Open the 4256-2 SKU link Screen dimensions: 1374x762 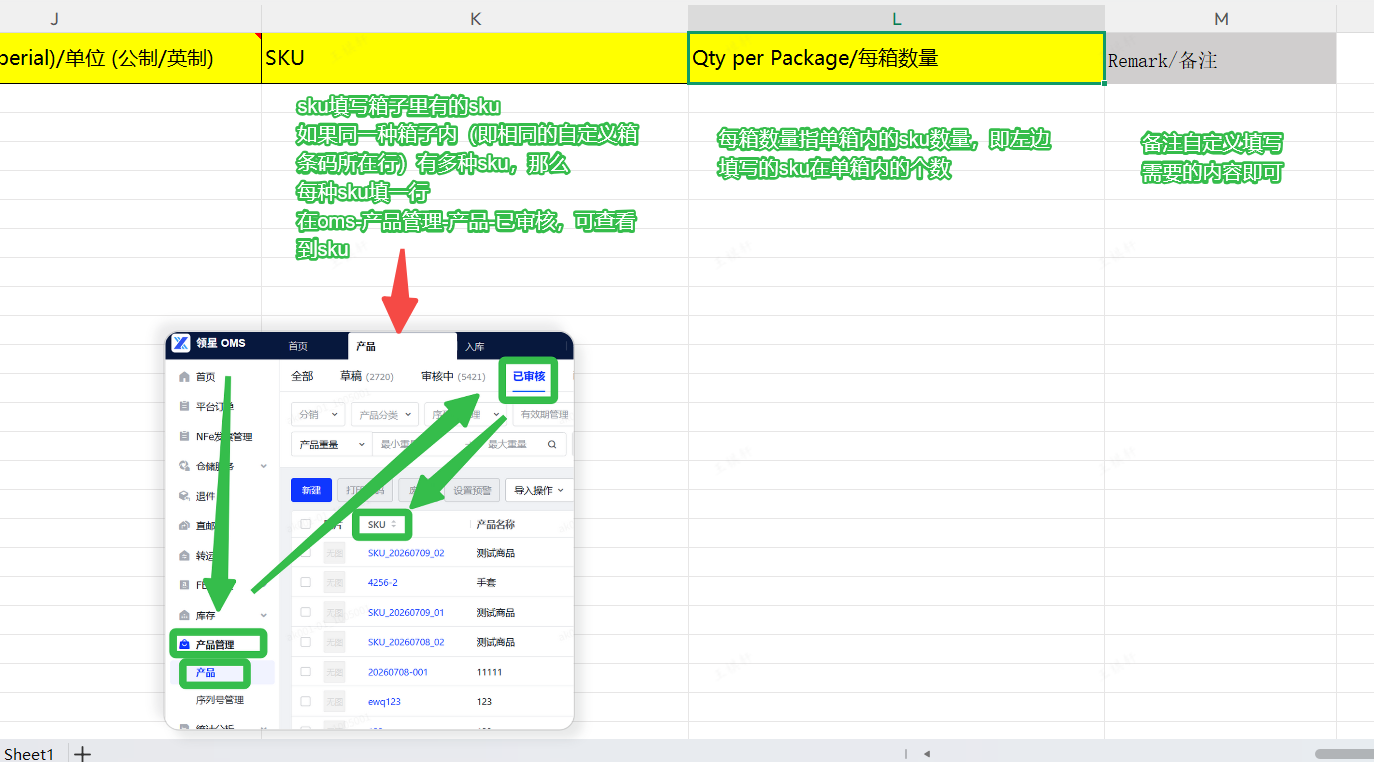(383, 582)
